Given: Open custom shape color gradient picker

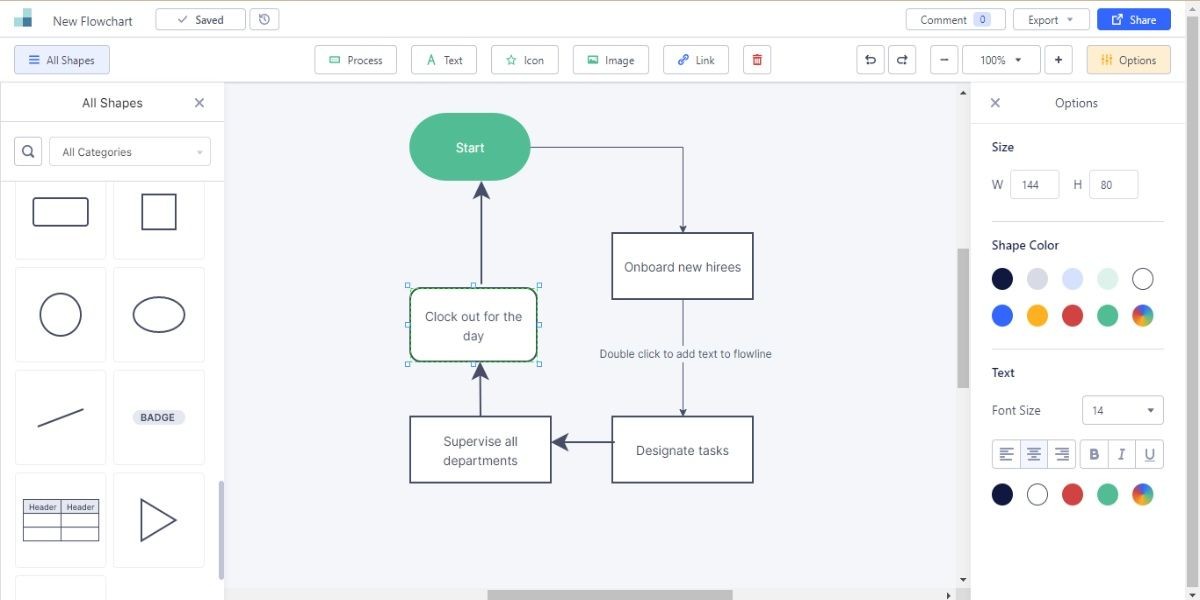Looking at the screenshot, I should coord(1143,316).
